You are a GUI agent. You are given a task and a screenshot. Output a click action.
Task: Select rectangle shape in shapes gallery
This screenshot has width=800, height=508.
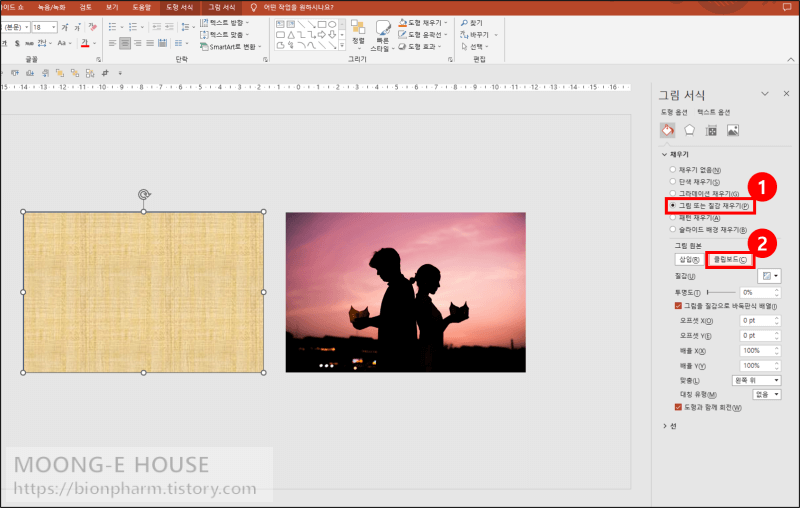tap(322, 24)
